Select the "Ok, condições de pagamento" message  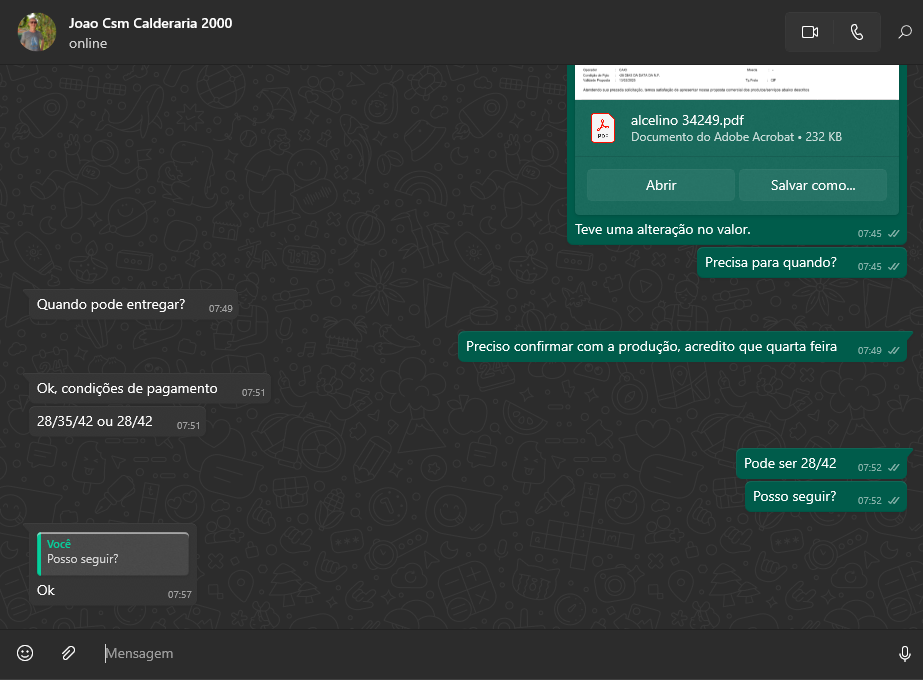(x=127, y=389)
